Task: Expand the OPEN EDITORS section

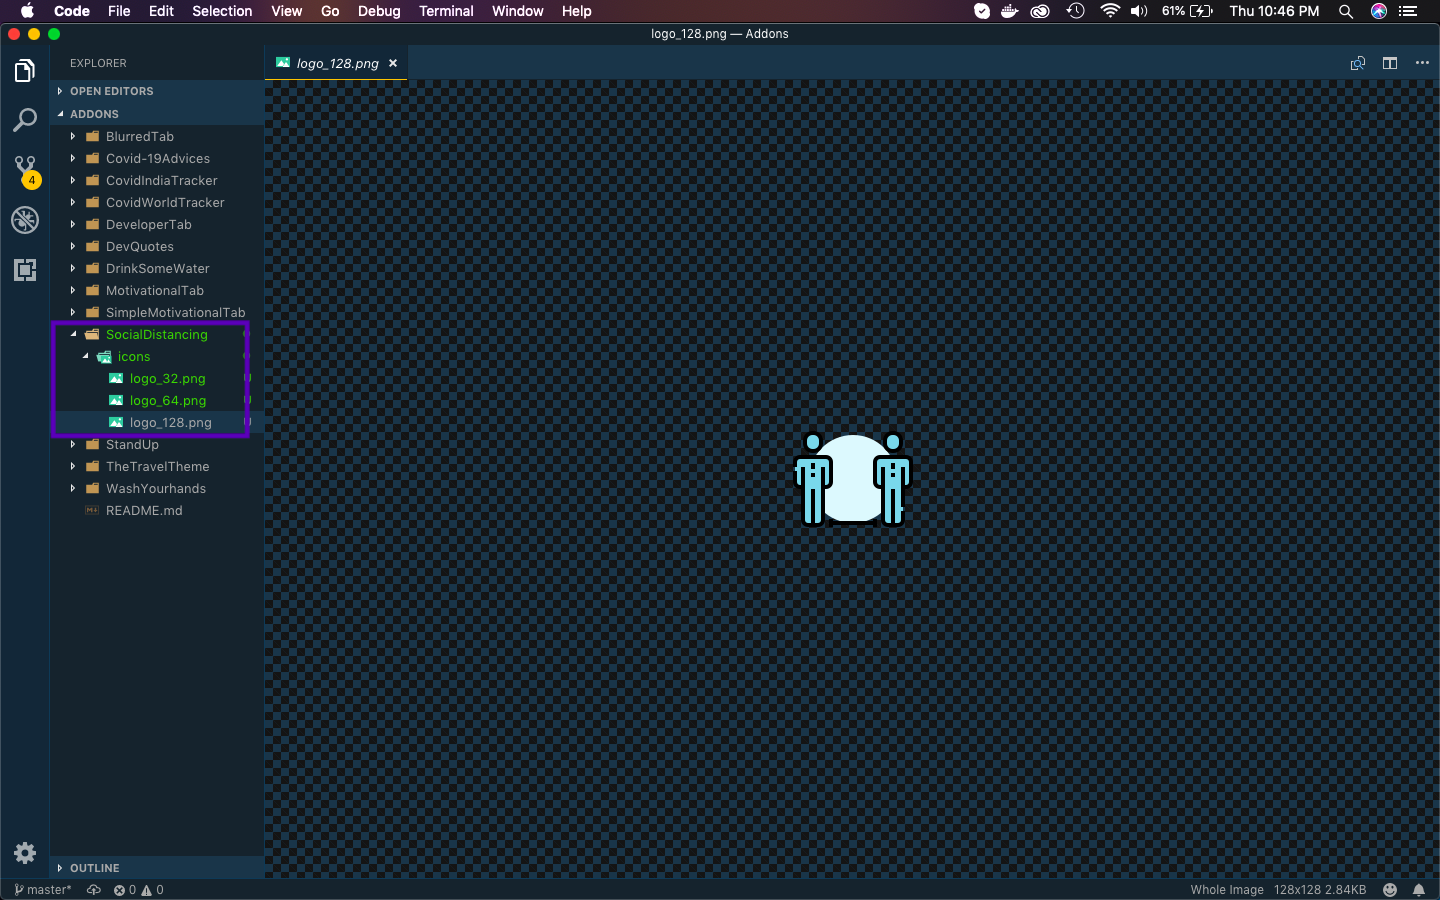Action: pyautogui.click(x=157, y=91)
